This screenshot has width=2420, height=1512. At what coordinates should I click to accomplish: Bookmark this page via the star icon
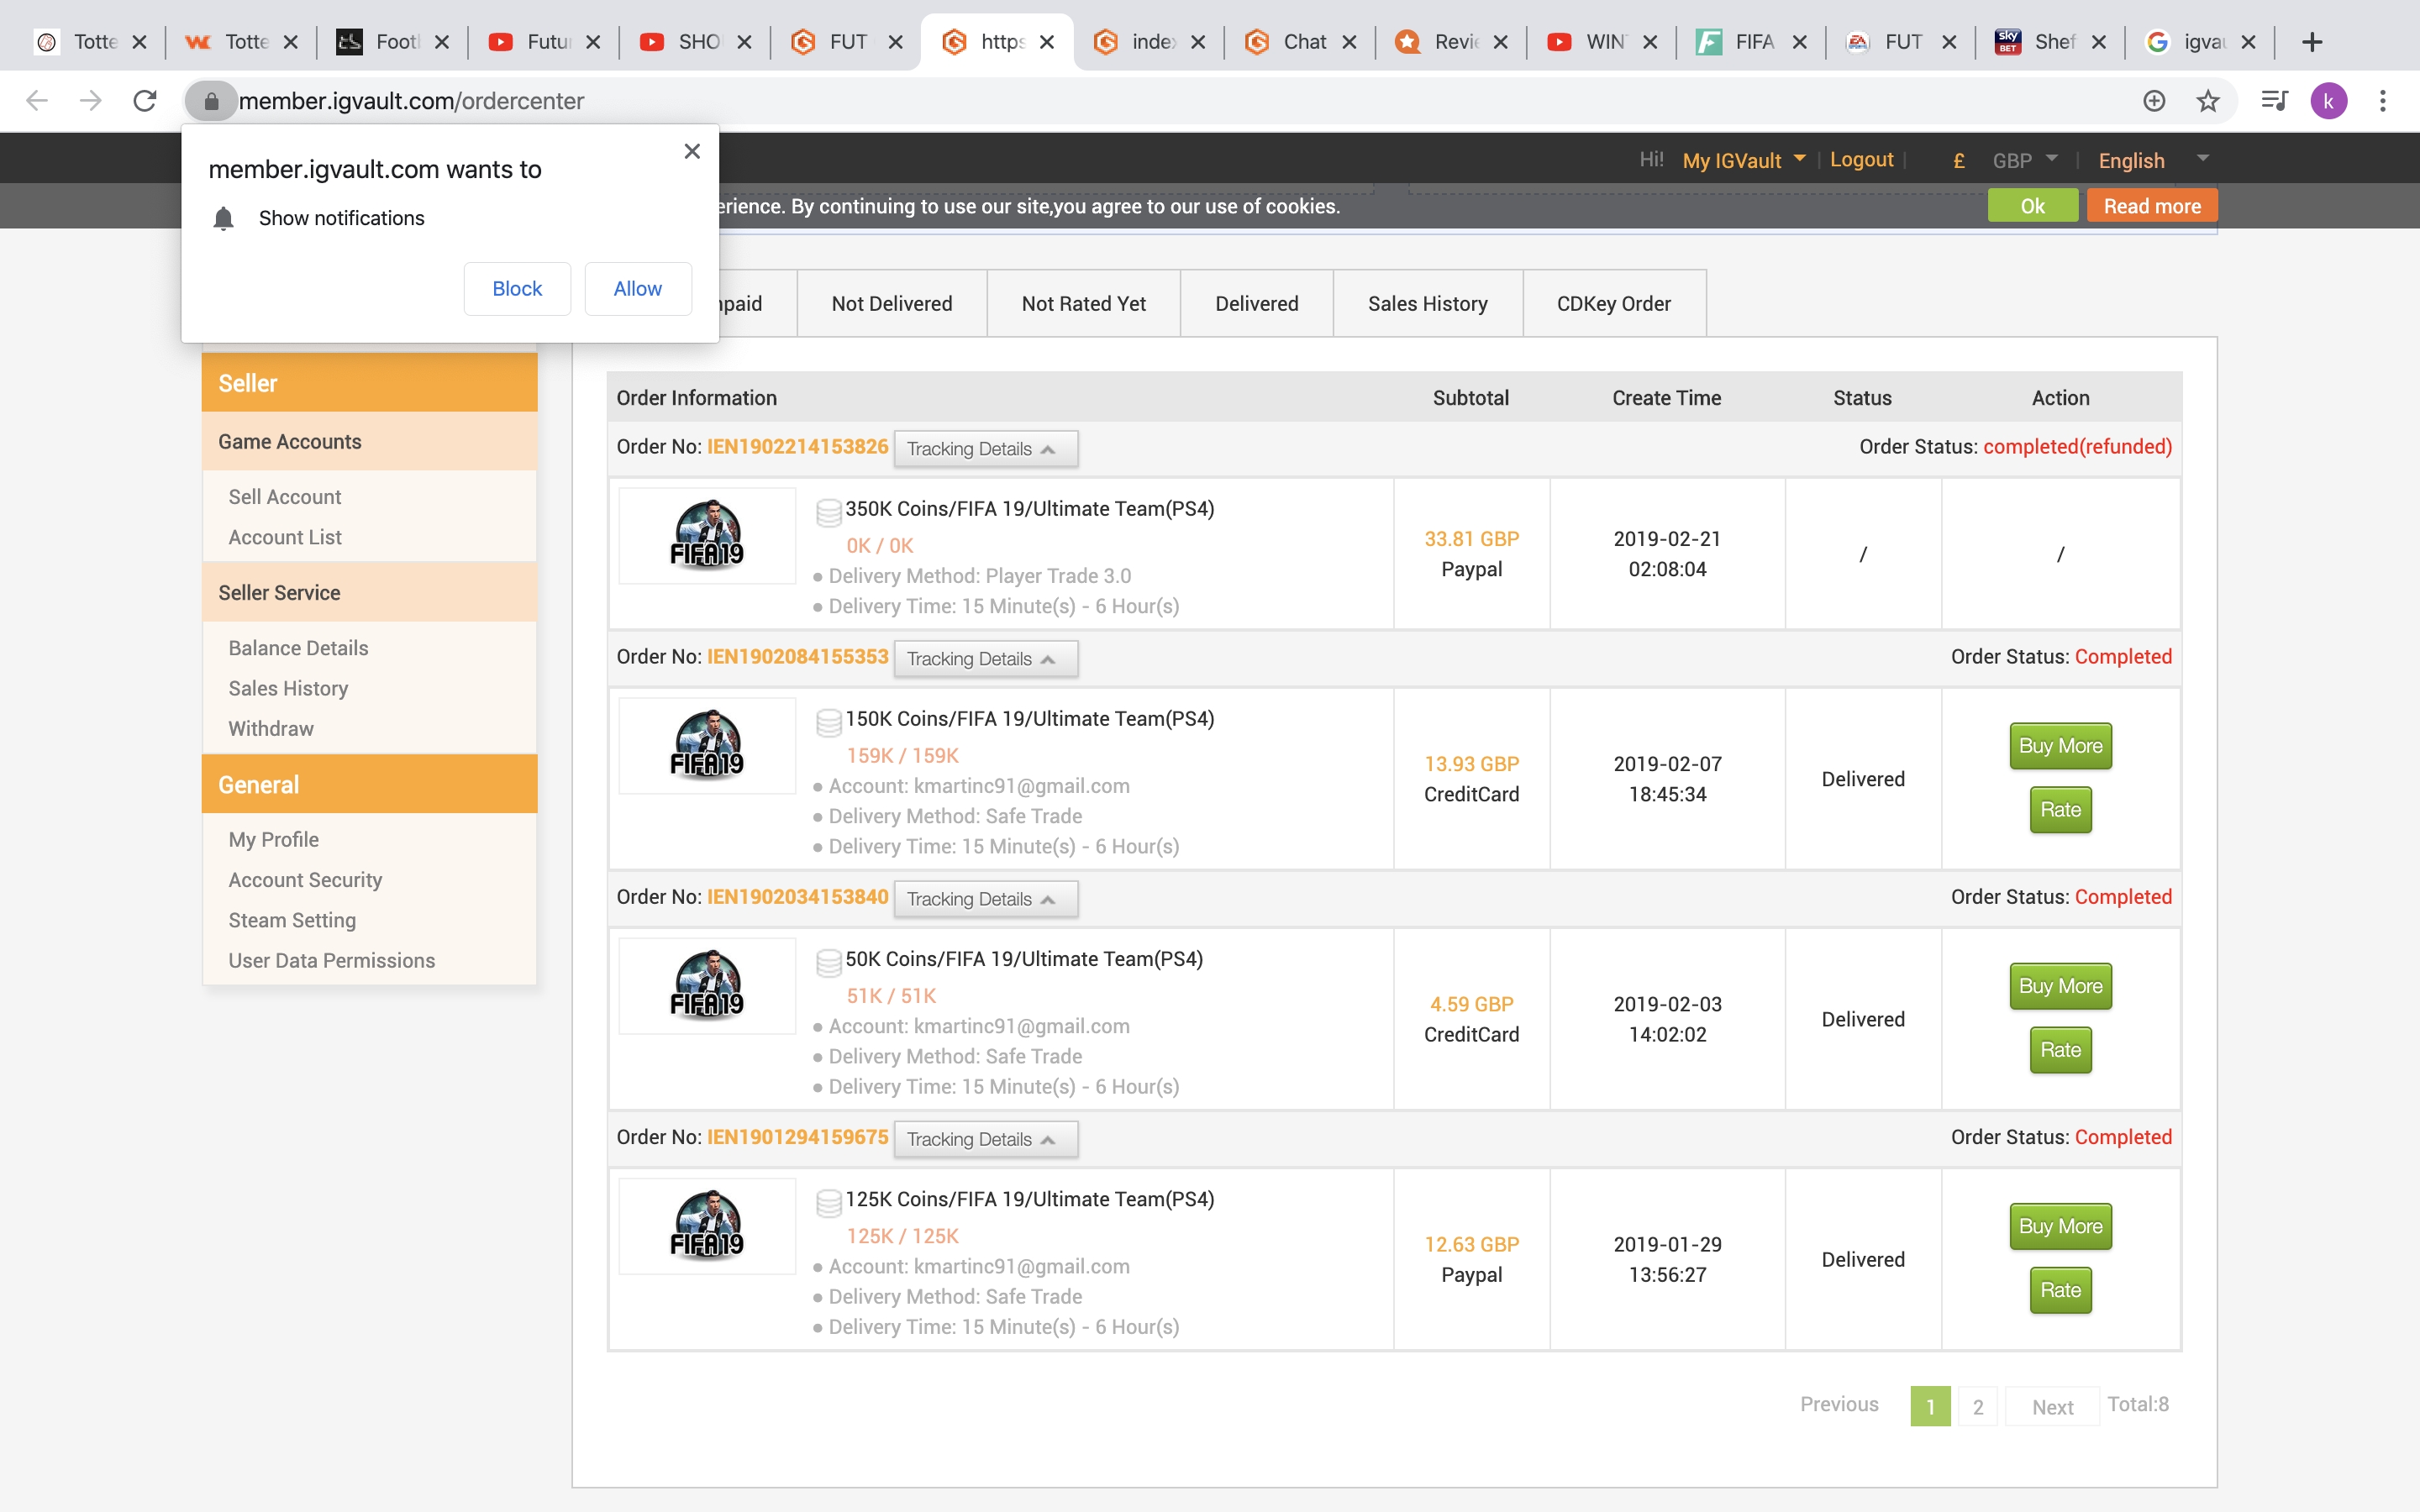coord(2207,100)
